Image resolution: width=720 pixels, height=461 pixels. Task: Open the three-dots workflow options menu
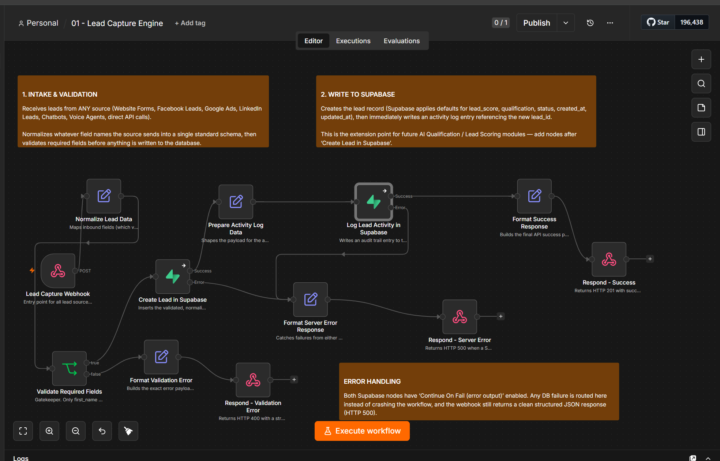[610, 23]
